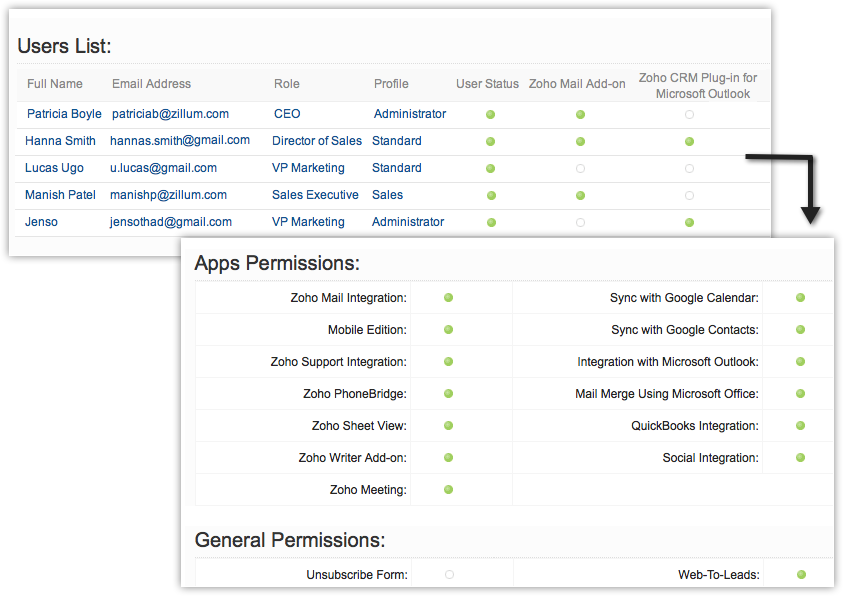The width and height of the screenshot is (845, 598).
Task: Disable Outlook plug-in for Jenso
Action: coord(689,222)
